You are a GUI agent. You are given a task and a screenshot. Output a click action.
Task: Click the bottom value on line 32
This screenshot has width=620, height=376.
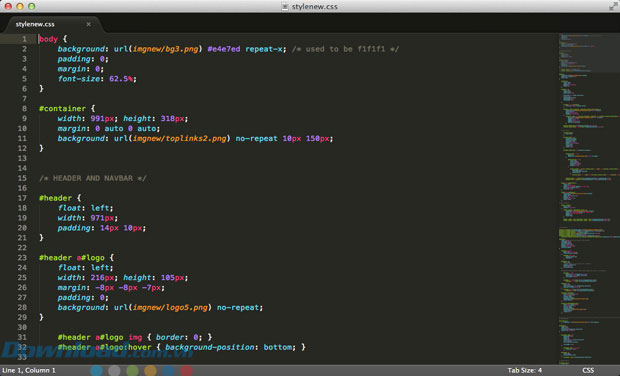tap(278, 347)
